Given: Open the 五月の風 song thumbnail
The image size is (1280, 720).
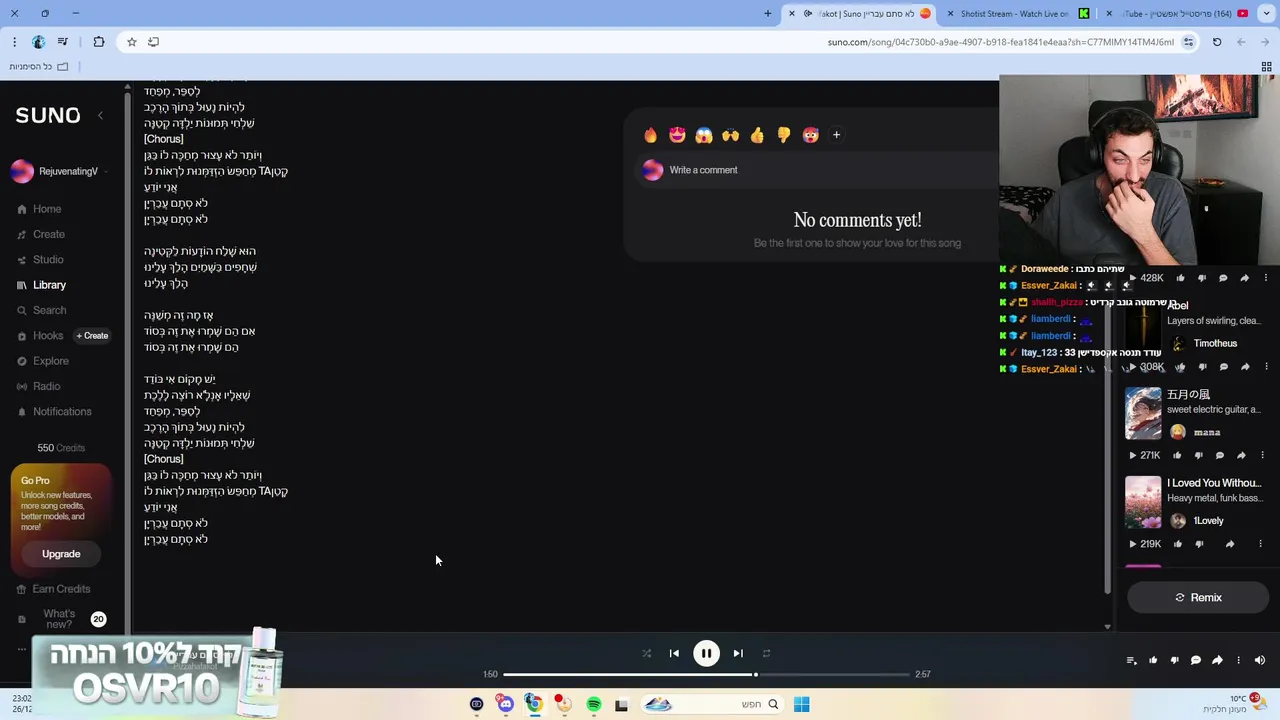Looking at the screenshot, I should 1143,414.
